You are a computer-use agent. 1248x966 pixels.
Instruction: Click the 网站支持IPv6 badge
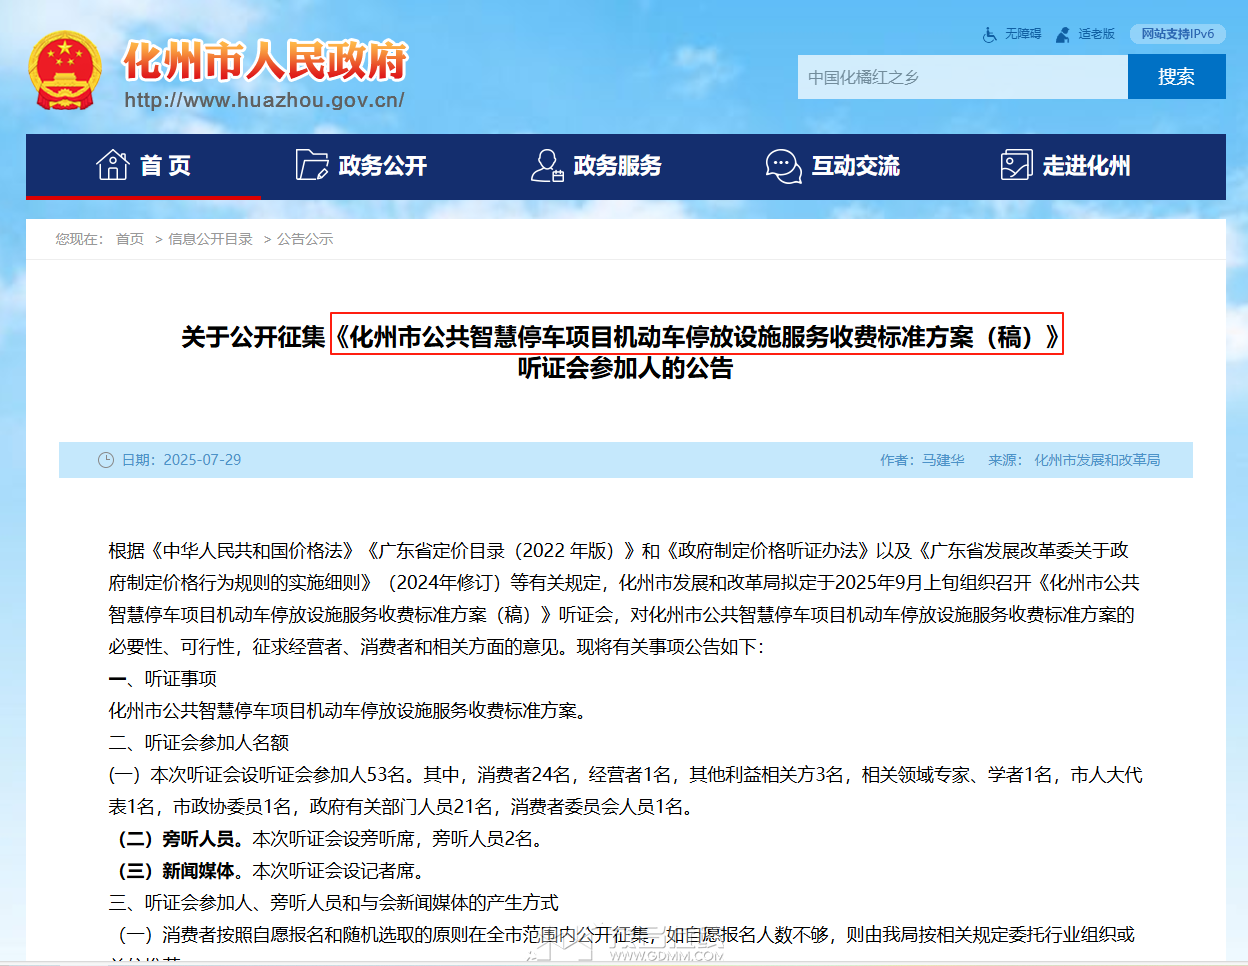1178,34
